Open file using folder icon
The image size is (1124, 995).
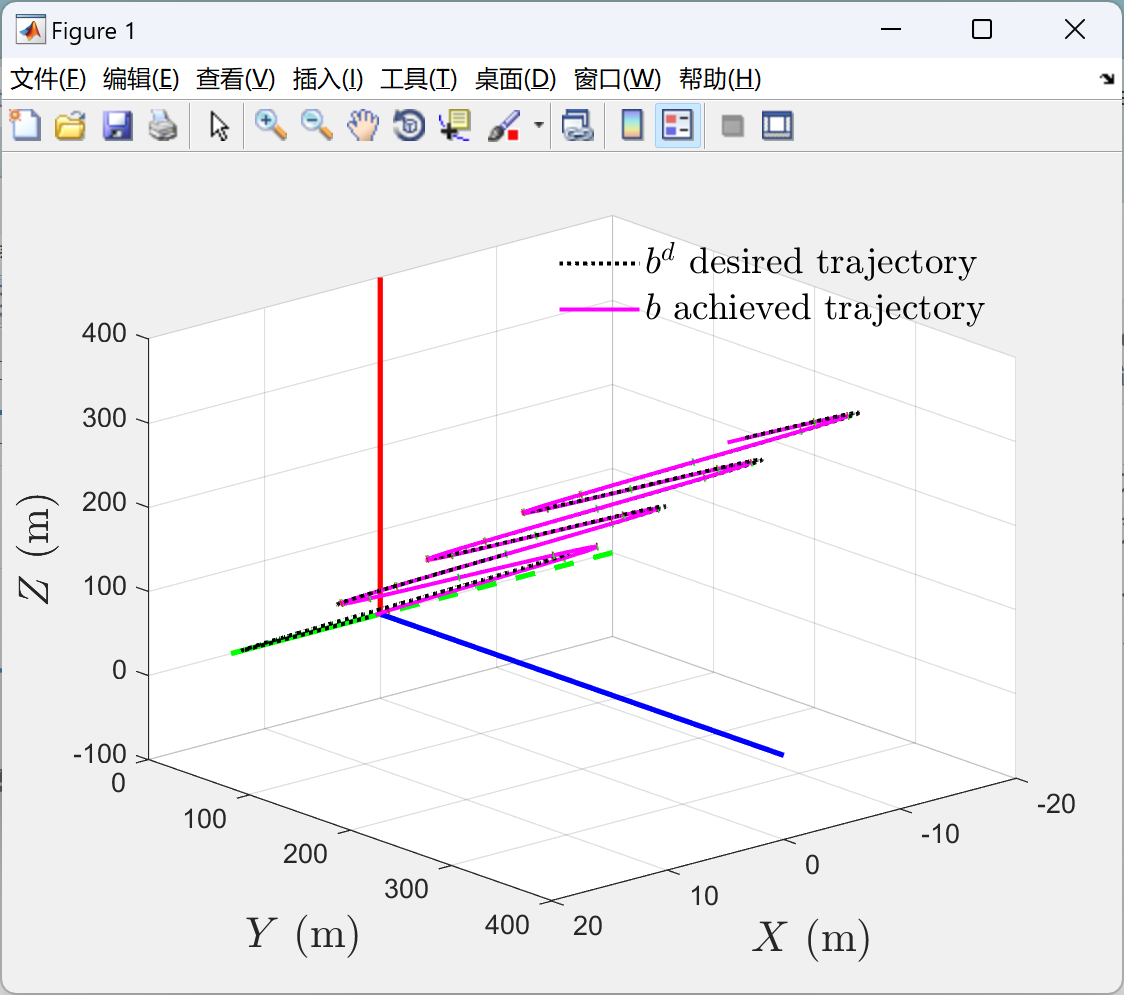(x=70, y=125)
